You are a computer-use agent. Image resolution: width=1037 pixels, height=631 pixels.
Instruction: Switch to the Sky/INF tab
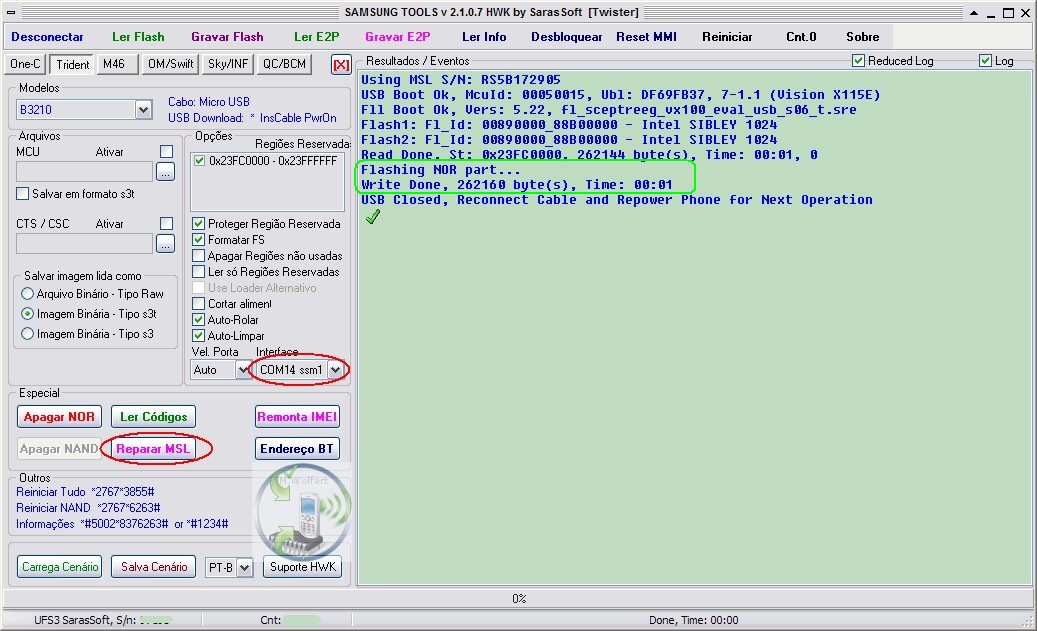pos(228,64)
